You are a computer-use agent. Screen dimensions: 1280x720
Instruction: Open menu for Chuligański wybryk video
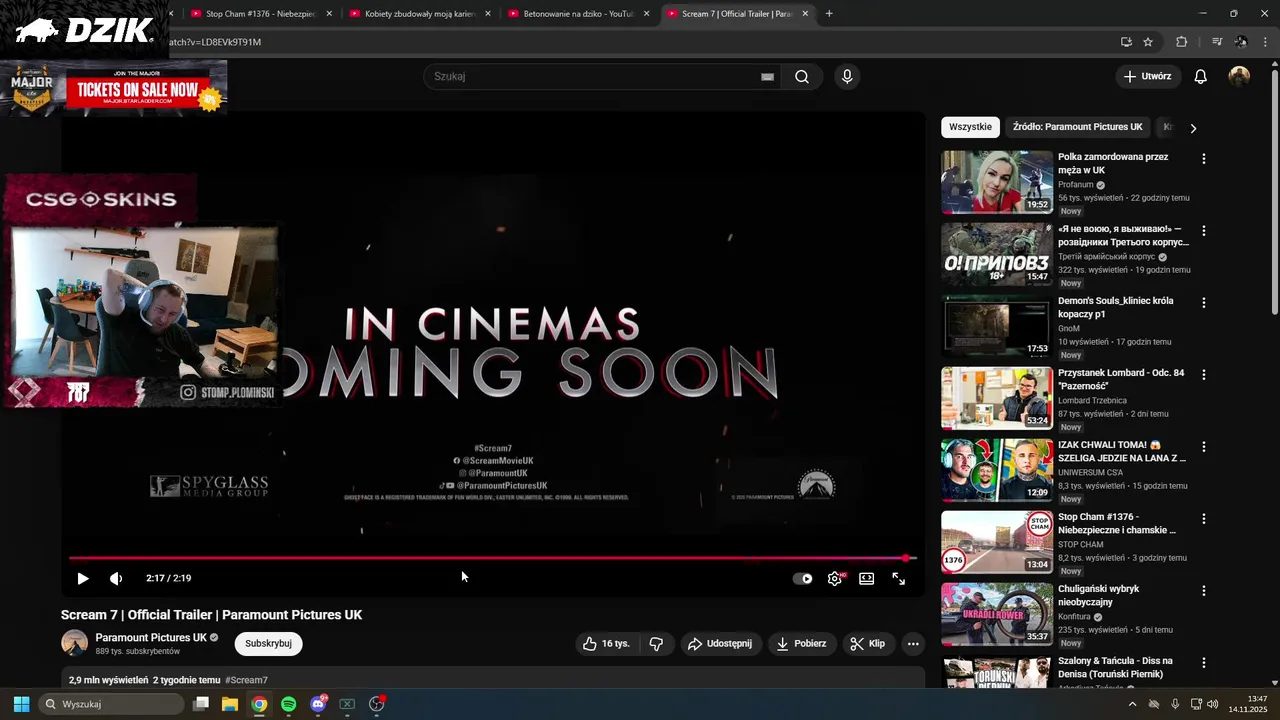click(x=1203, y=591)
